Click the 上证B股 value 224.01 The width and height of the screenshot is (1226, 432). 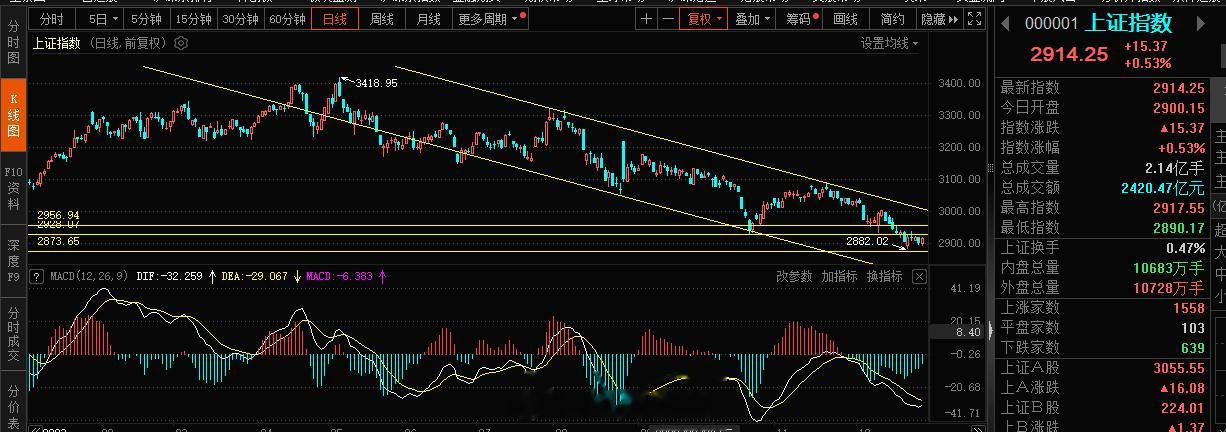tap(1181, 407)
